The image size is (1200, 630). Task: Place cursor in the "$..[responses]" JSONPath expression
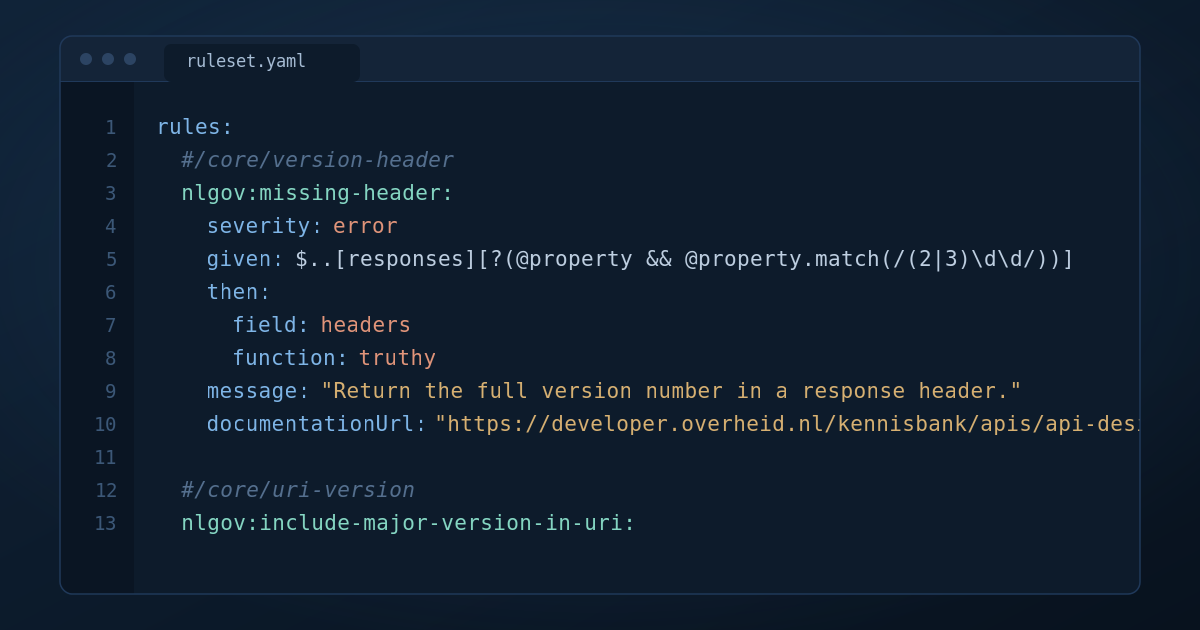(684, 259)
